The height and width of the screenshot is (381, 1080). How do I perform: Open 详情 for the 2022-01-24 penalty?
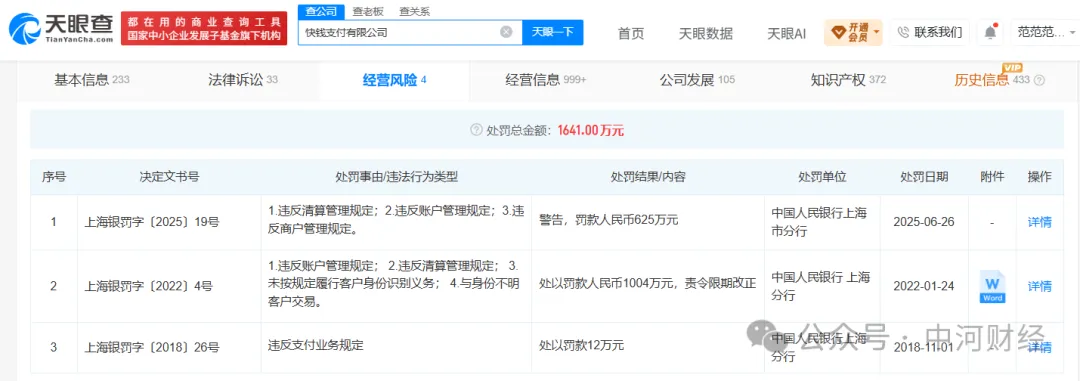(x=1039, y=287)
